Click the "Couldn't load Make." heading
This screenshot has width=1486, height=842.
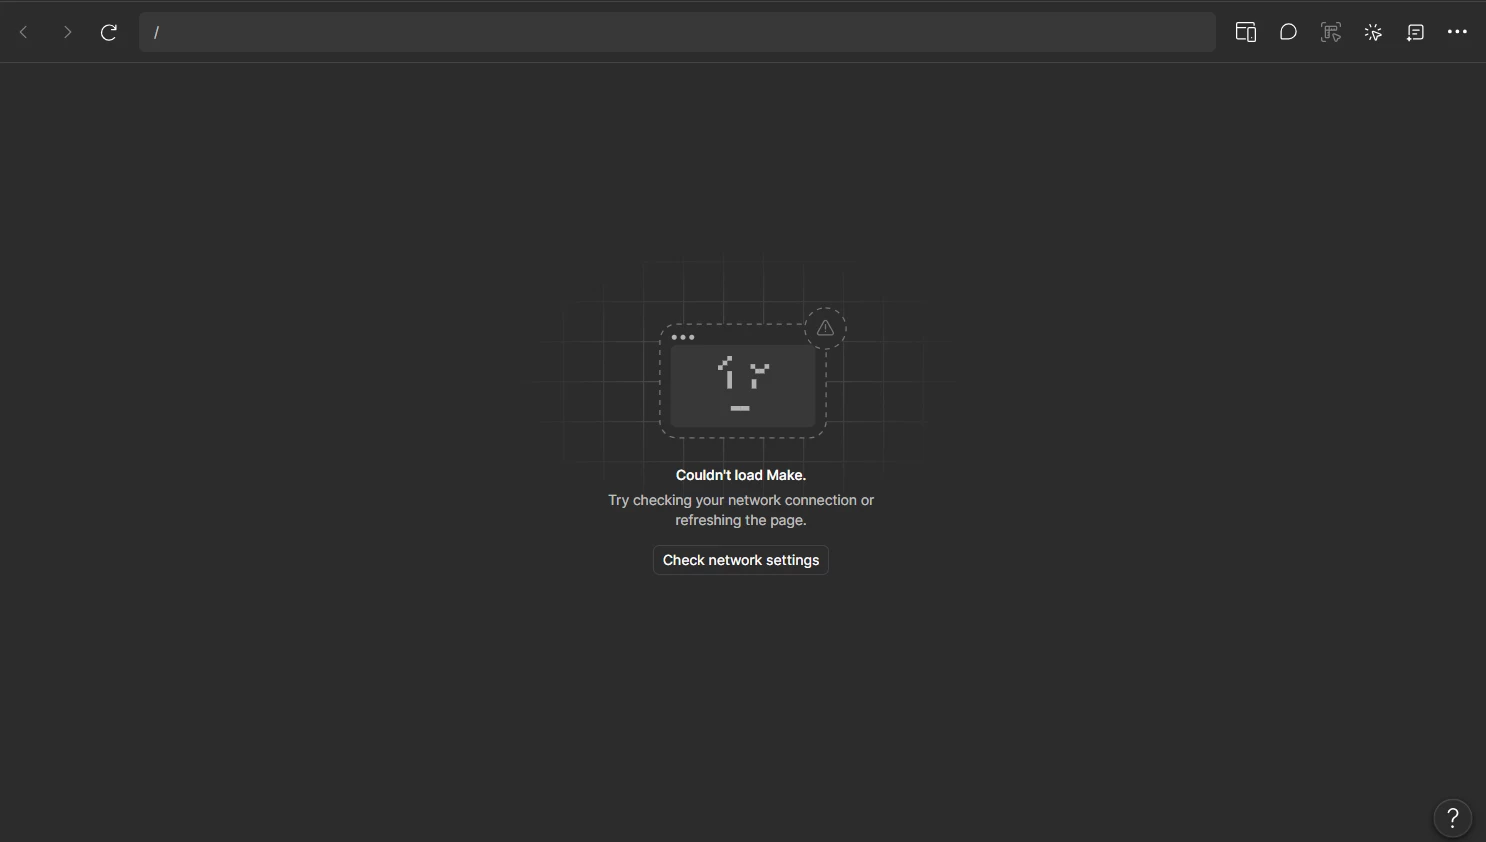tap(741, 475)
